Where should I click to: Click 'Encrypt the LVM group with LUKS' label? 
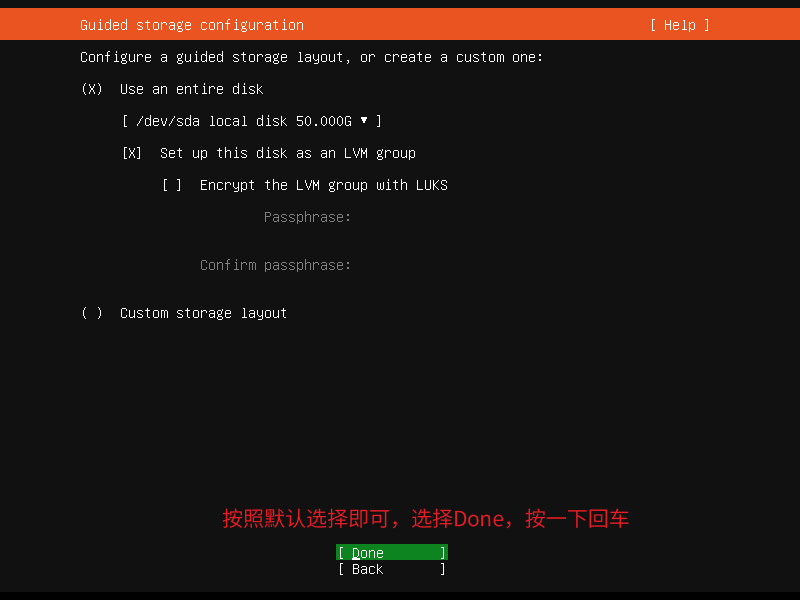pyautogui.click(x=323, y=185)
